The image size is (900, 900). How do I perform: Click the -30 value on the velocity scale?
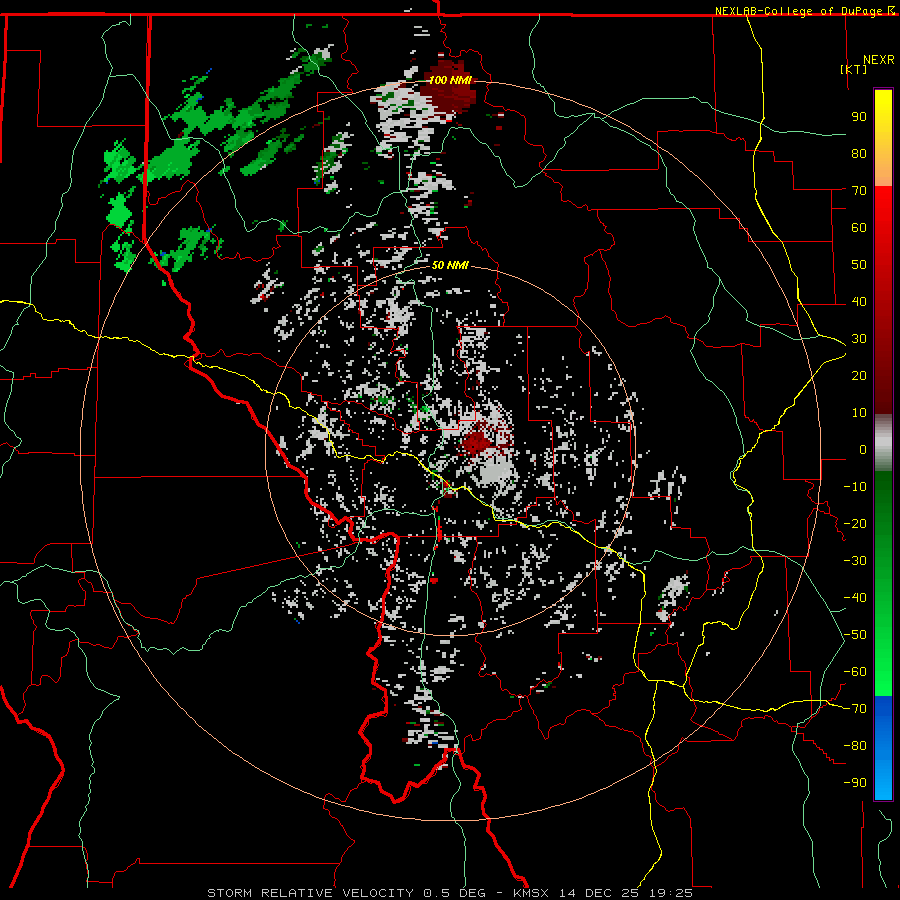[855, 561]
